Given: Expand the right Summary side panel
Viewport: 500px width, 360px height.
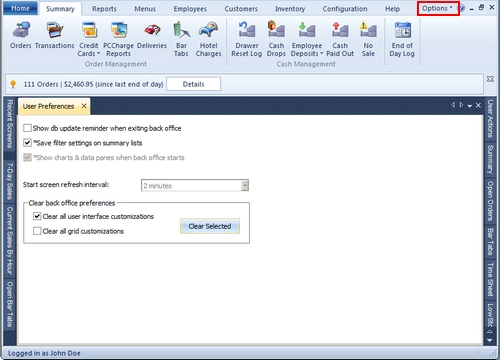Looking at the screenshot, I should [490, 159].
